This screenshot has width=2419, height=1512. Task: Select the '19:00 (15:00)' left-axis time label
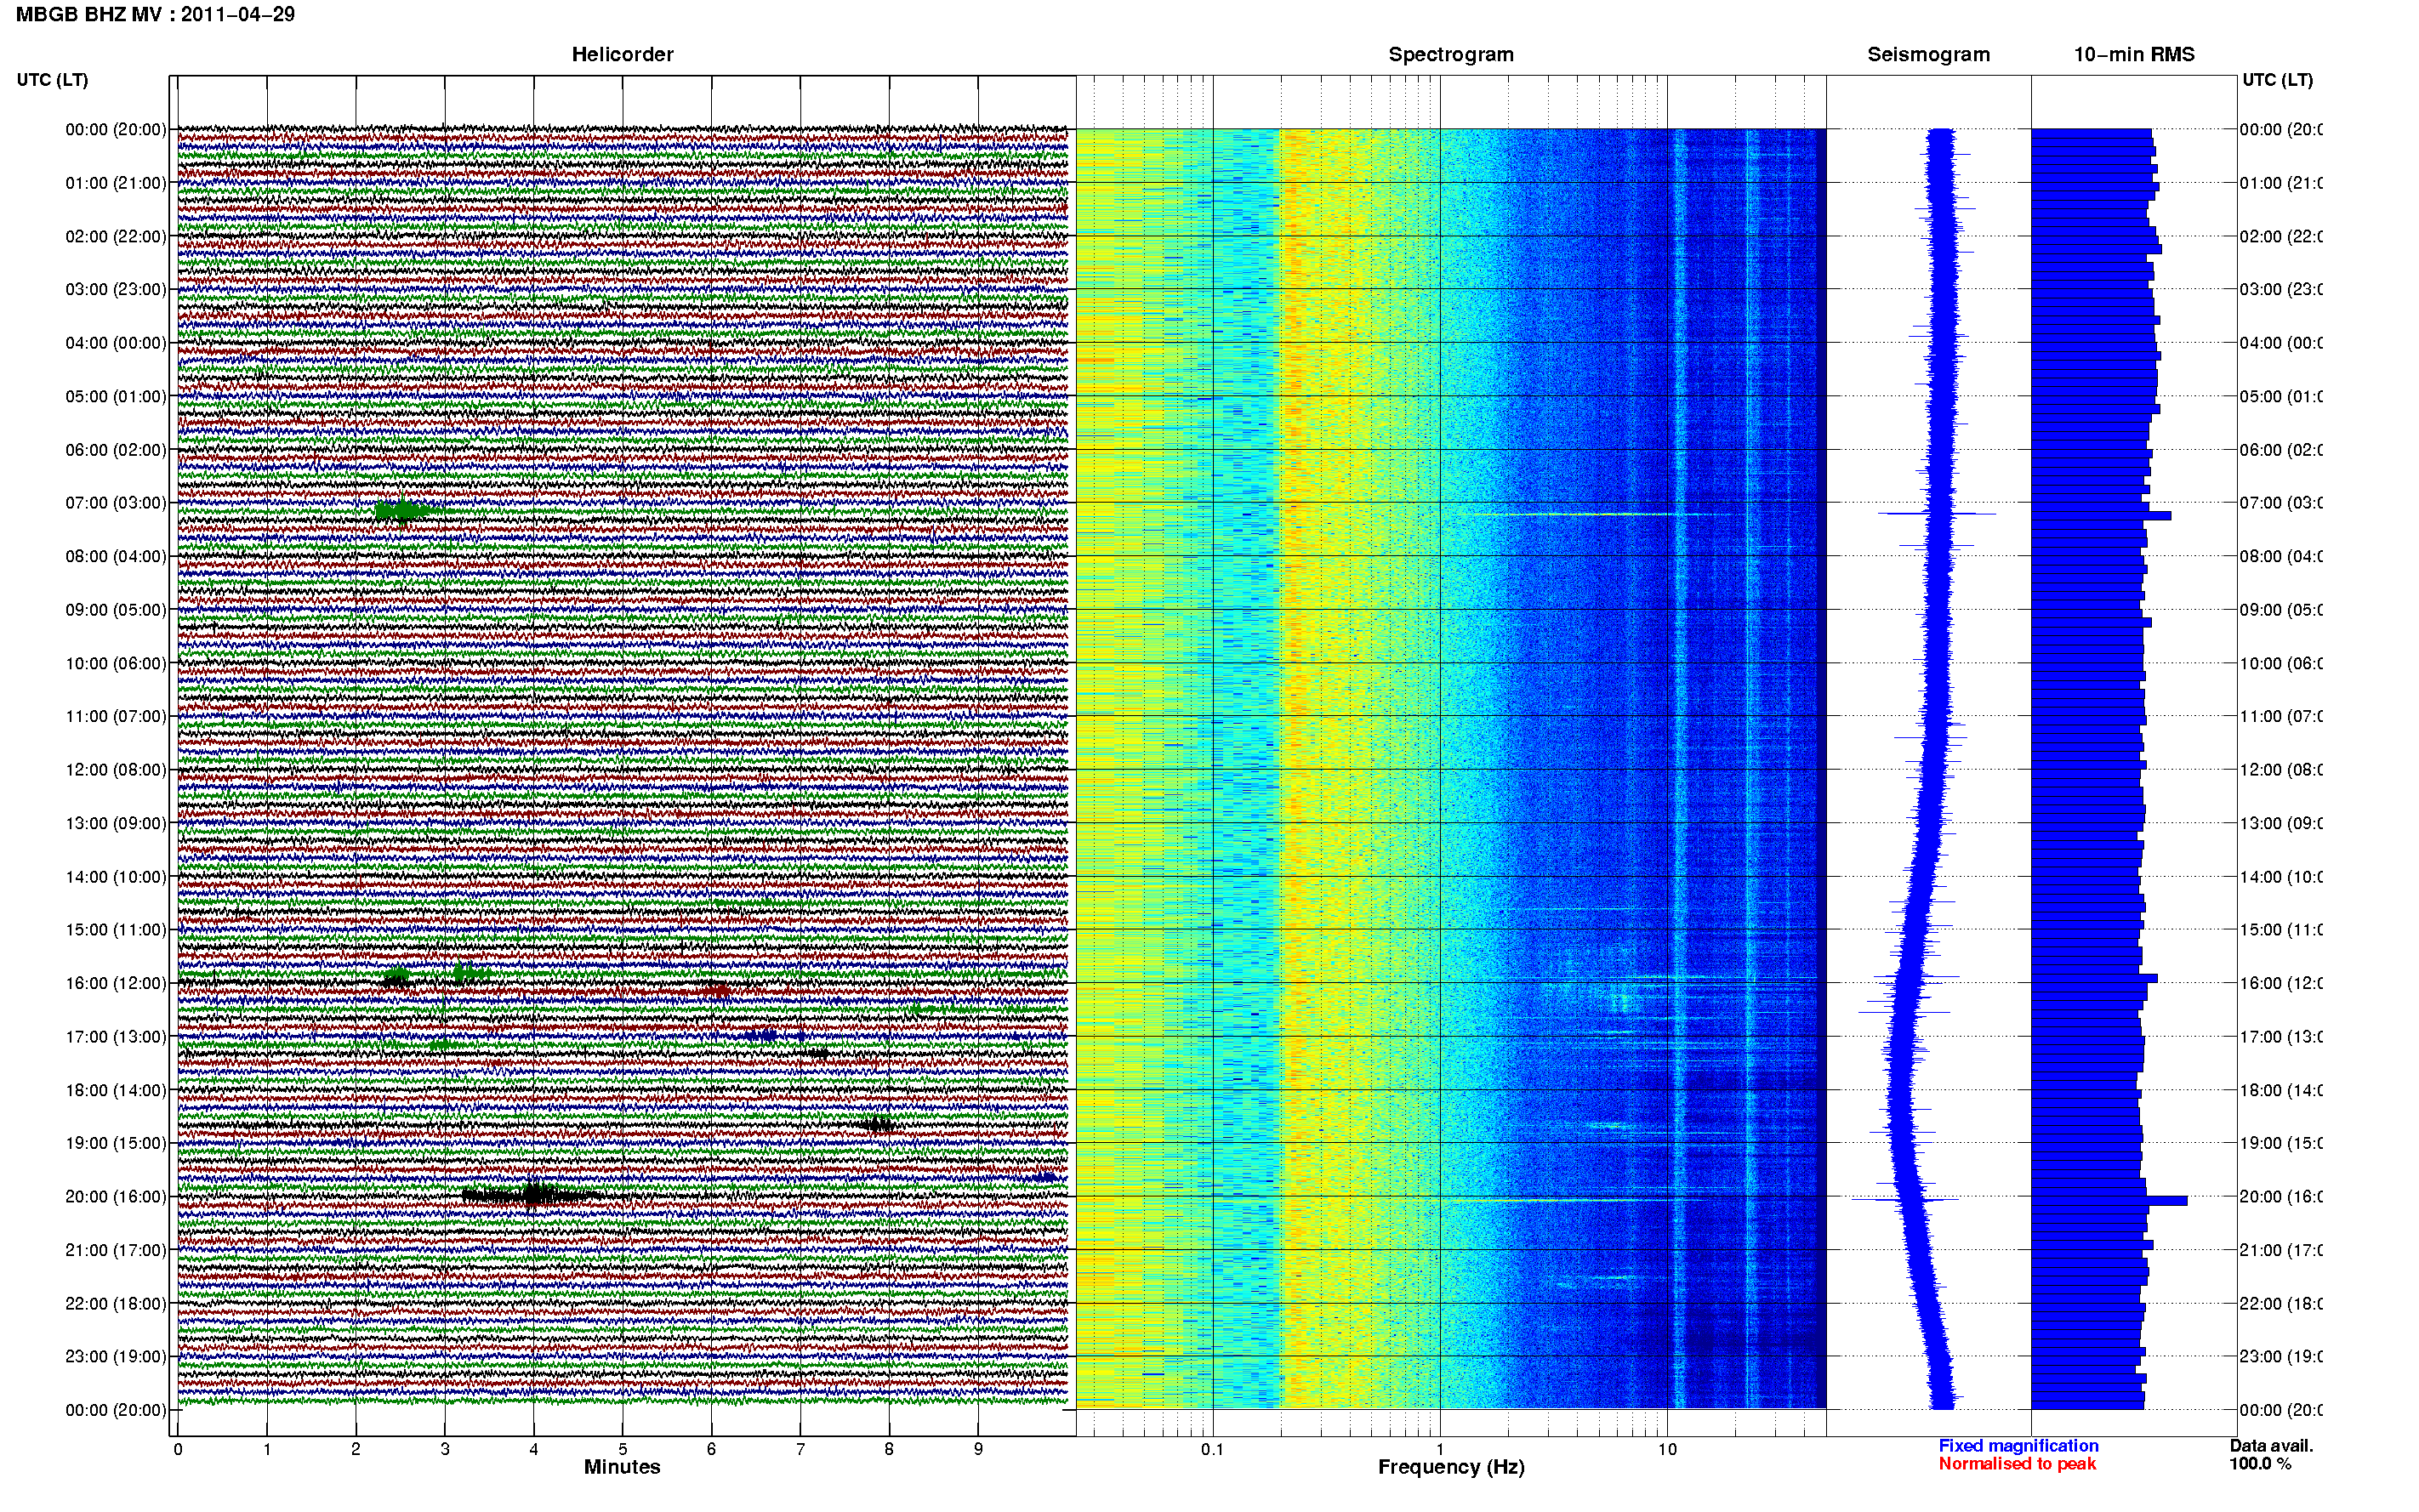[x=116, y=1142]
